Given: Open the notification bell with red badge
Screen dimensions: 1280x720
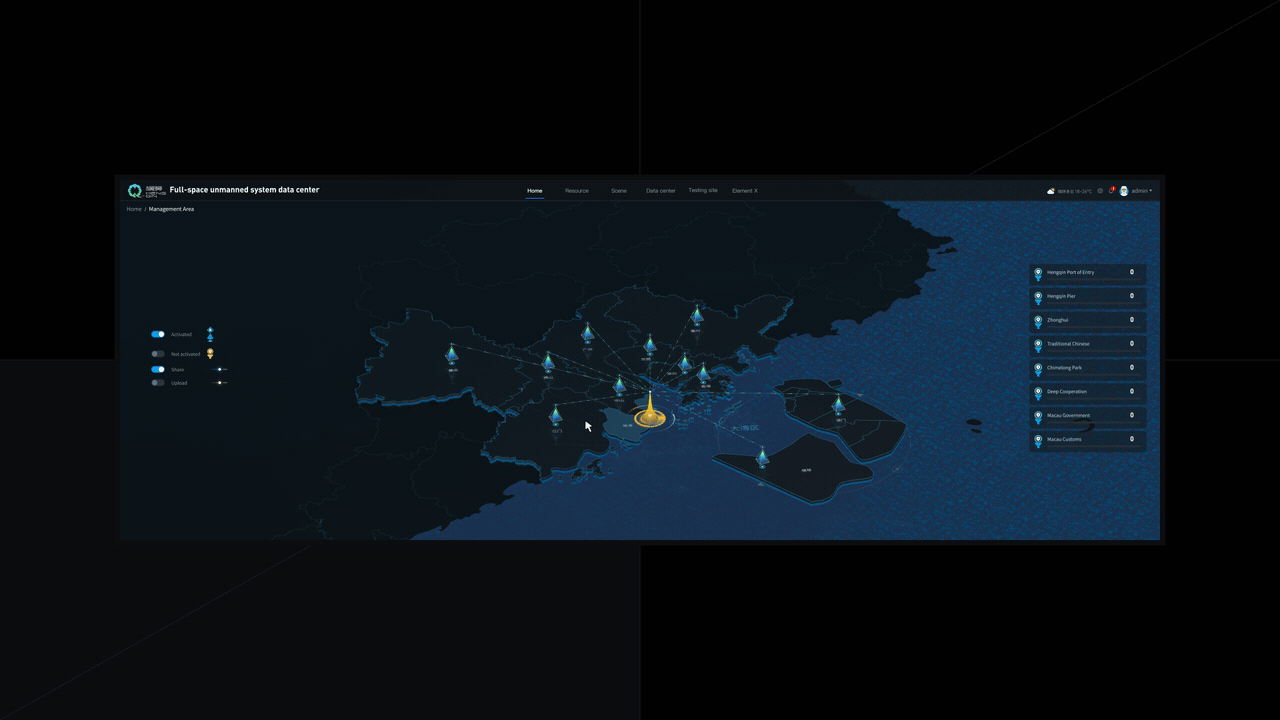Looking at the screenshot, I should point(1112,190).
